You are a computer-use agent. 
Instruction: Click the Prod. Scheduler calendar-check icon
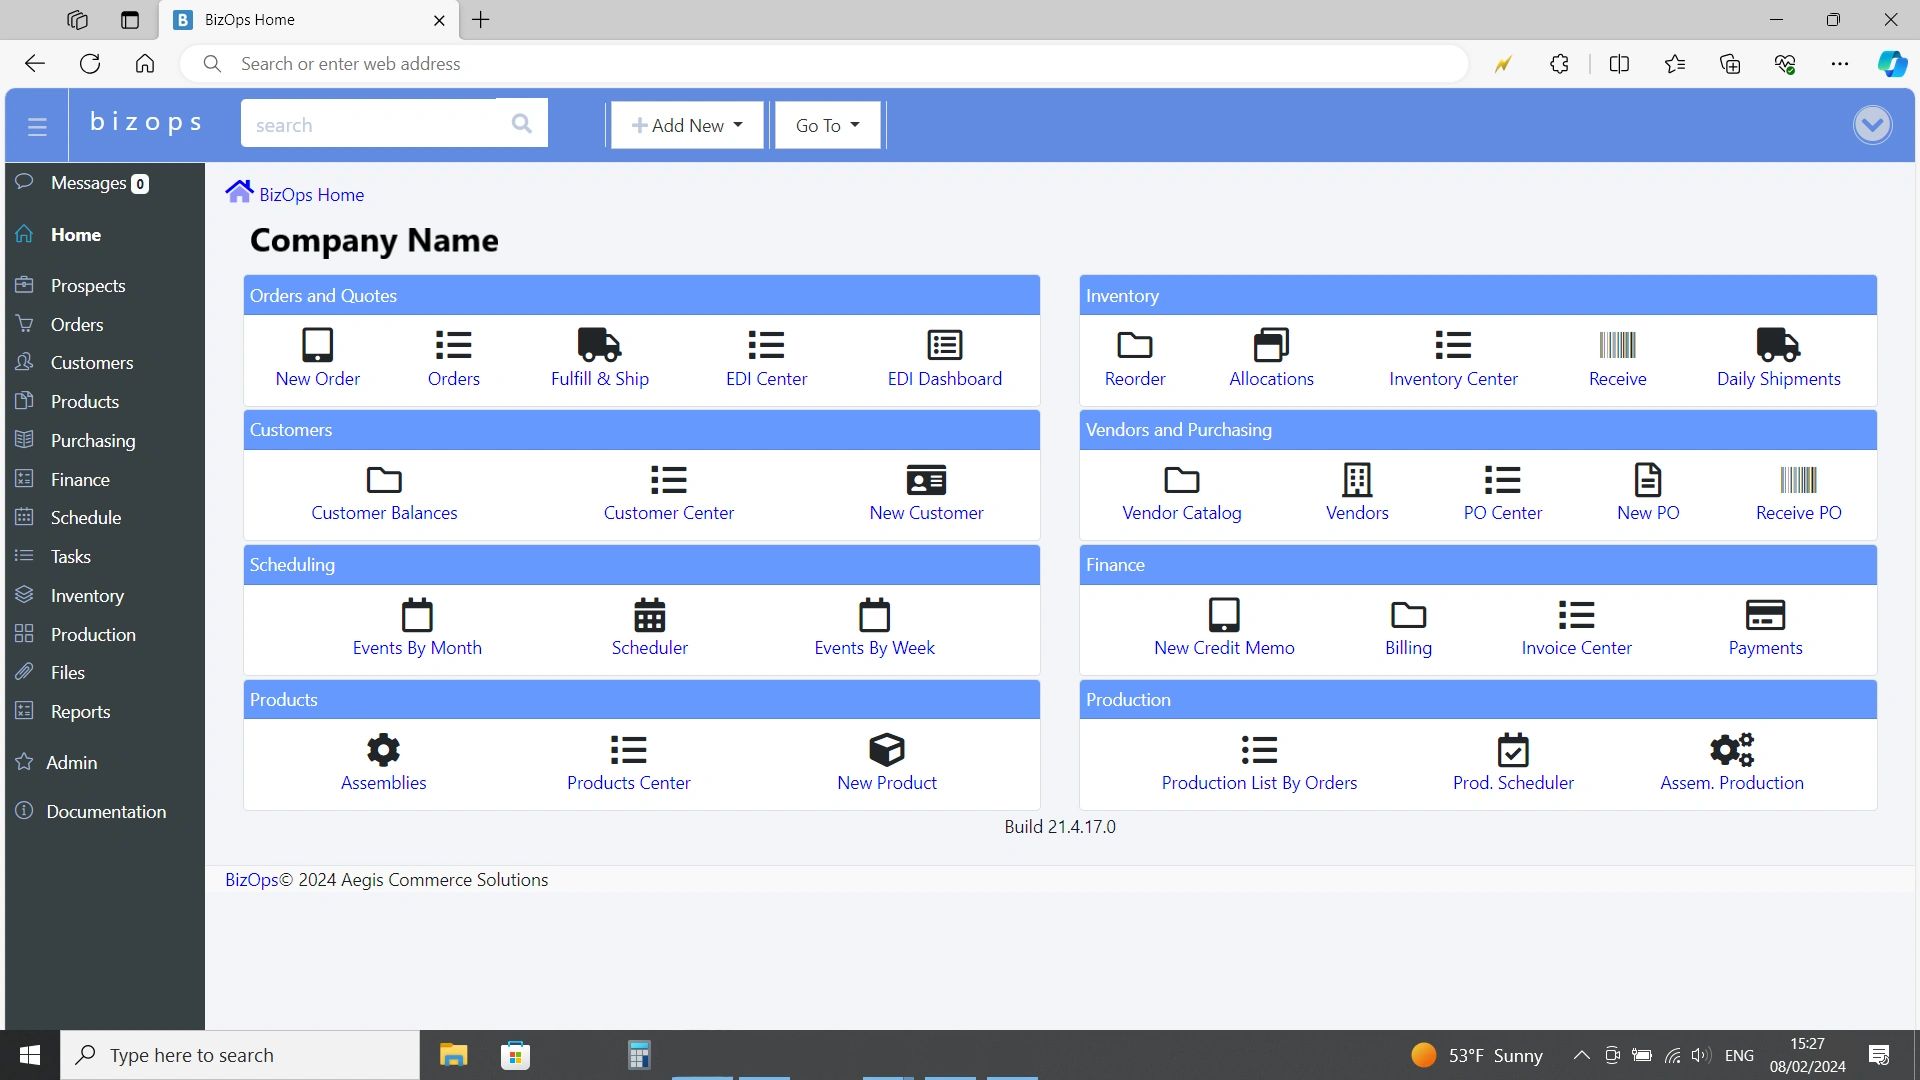point(1512,750)
